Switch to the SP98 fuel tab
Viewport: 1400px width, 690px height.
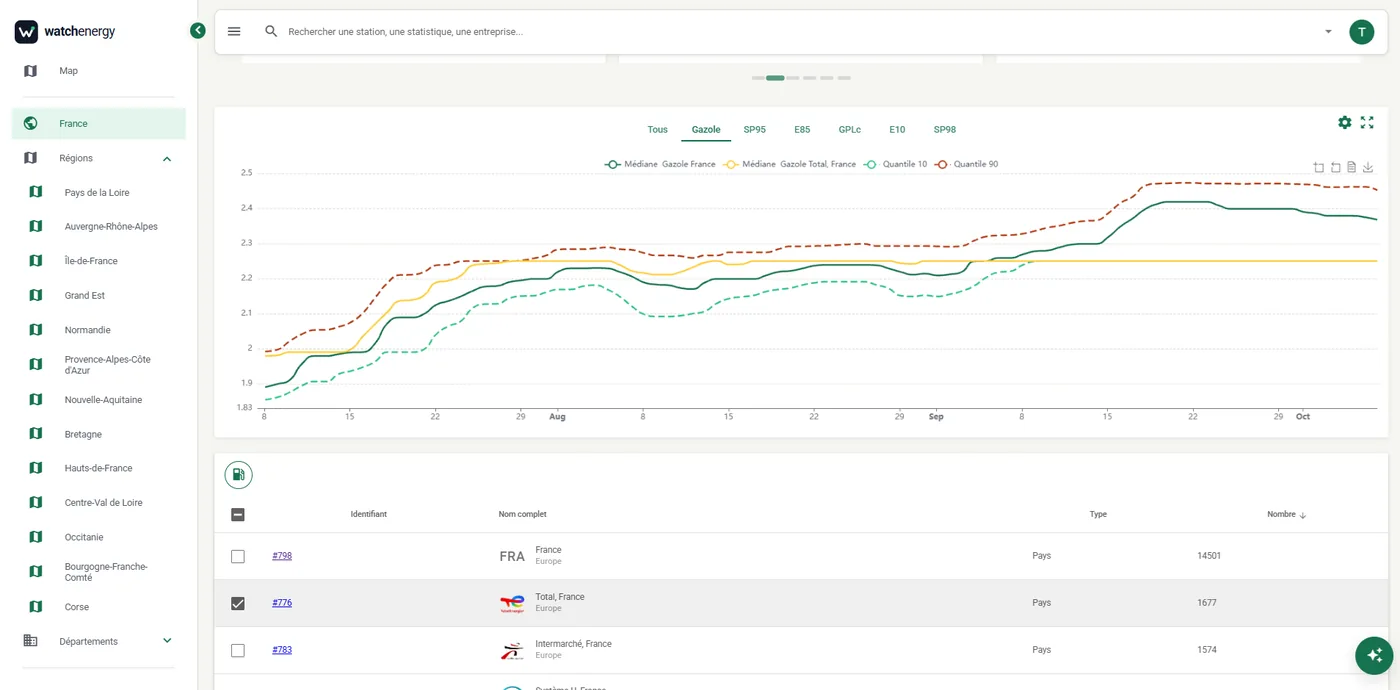click(x=944, y=130)
